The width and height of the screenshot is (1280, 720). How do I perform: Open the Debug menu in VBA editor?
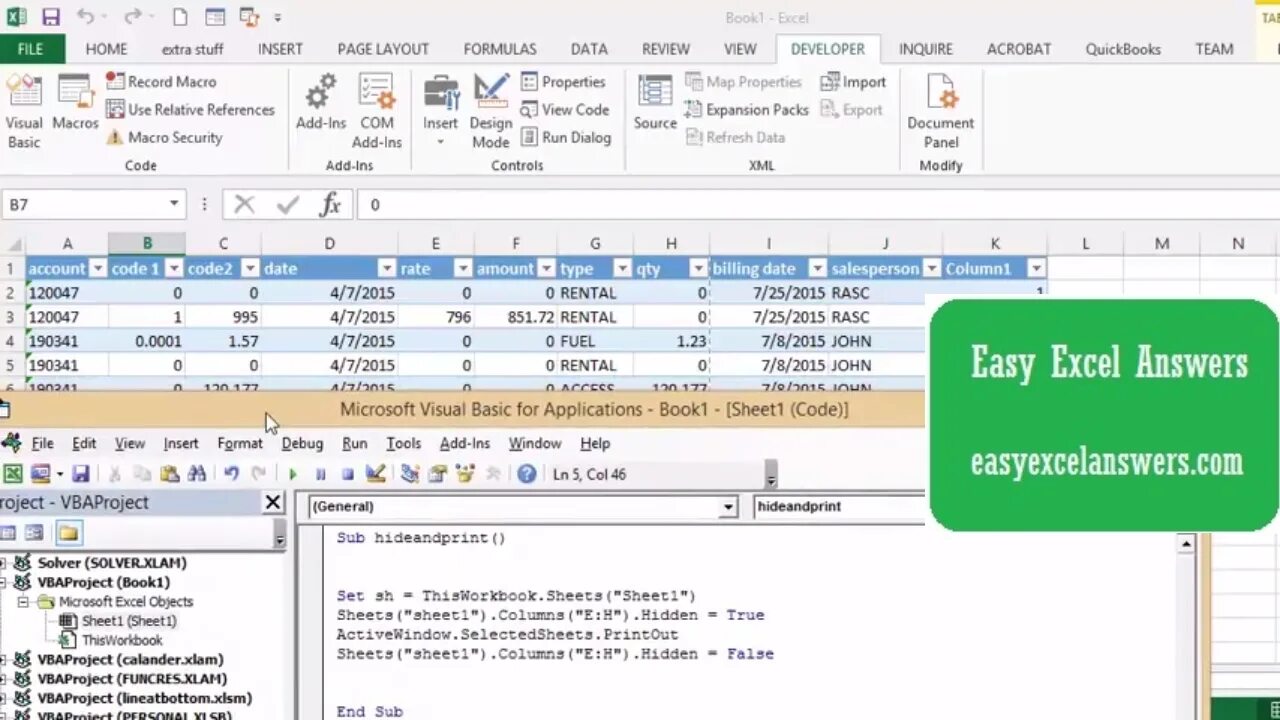[302, 443]
